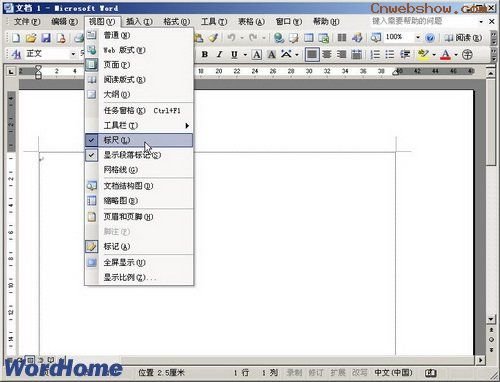This screenshot has height=382, width=500.
Task: Uncheck 标尺 ruler in View menu
Action: click(139, 140)
